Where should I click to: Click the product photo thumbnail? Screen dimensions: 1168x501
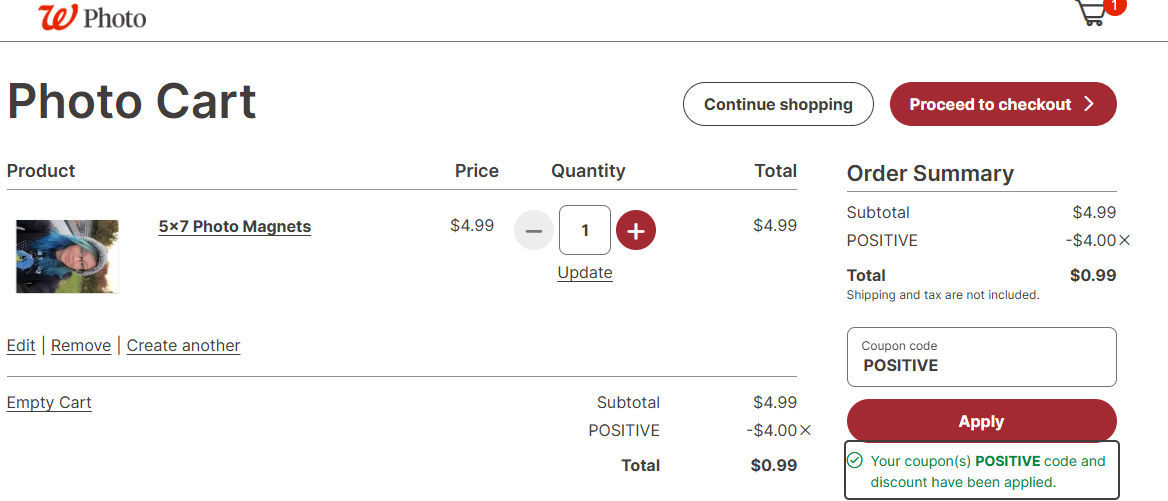pyautogui.click(x=68, y=256)
